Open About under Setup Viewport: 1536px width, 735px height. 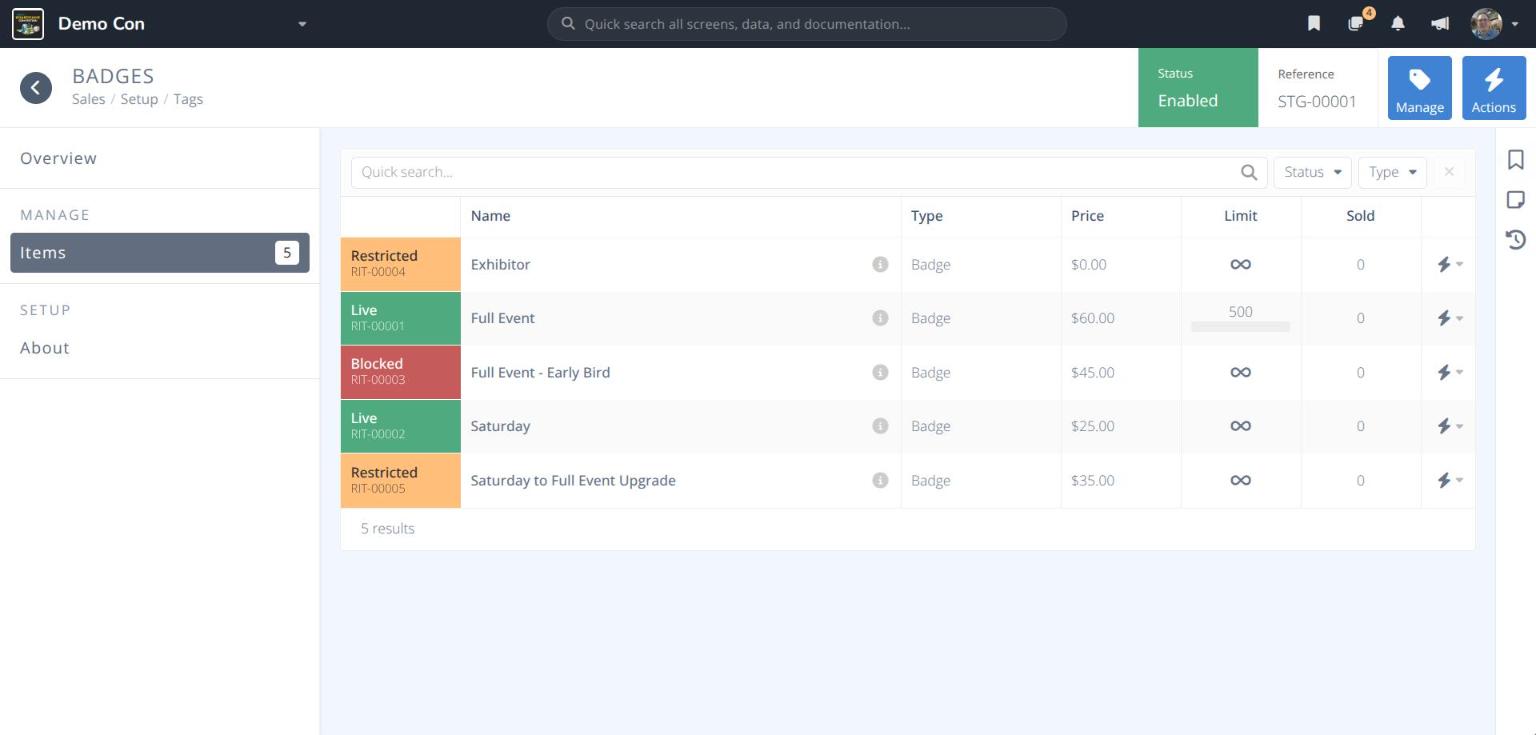160,348
